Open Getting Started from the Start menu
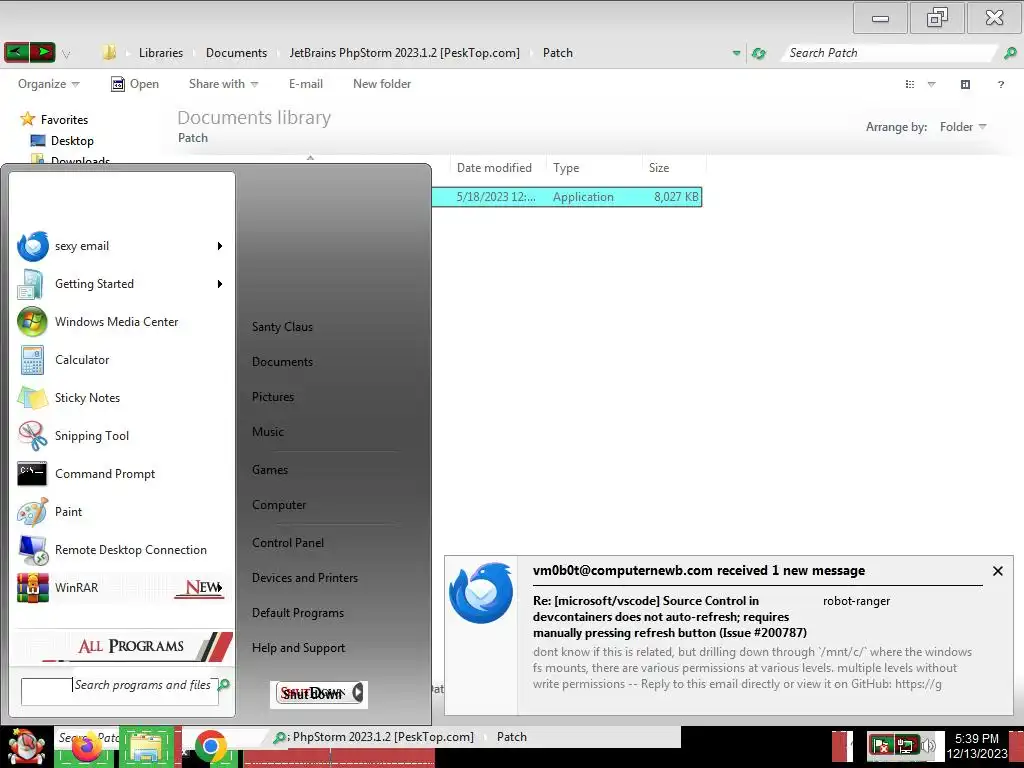Image resolution: width=1024 pixels, height=768 pixels. pos(121,284)
